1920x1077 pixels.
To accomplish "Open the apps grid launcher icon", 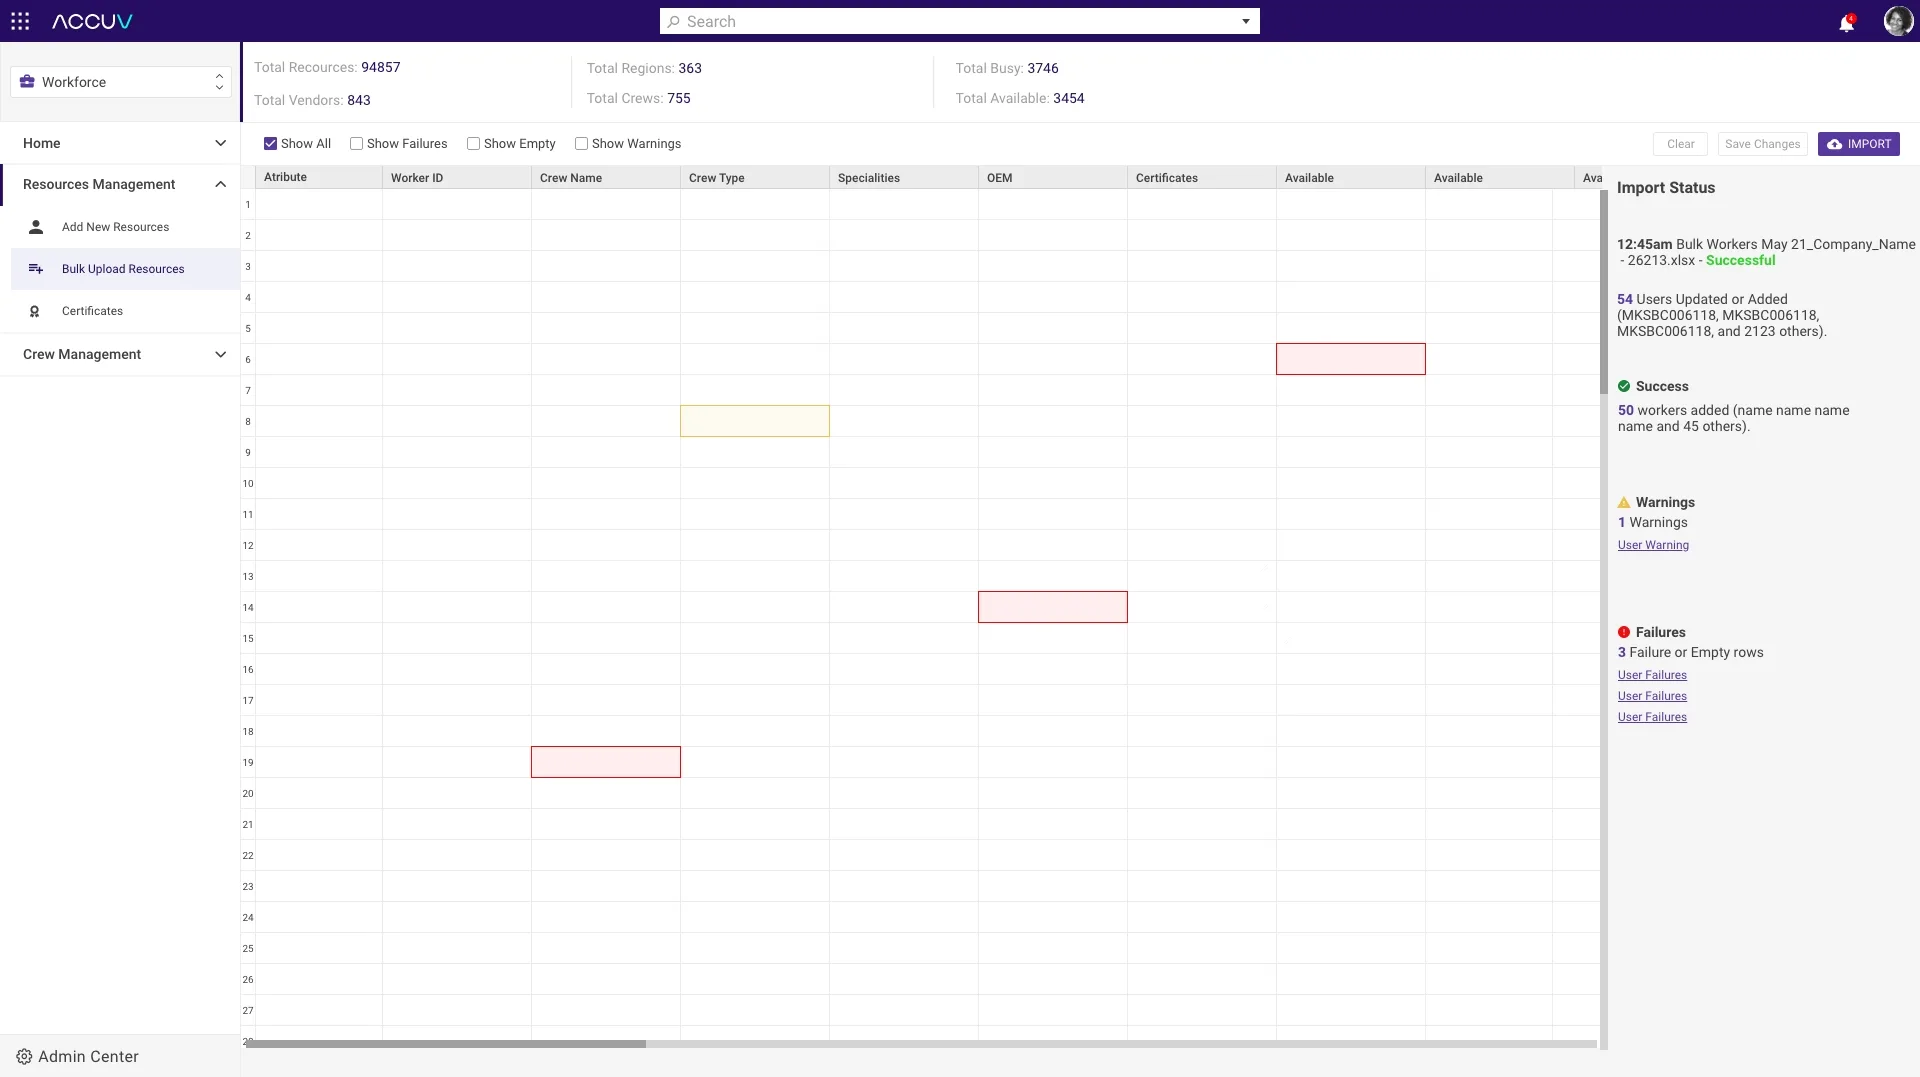I will click(x=20, y=21).
